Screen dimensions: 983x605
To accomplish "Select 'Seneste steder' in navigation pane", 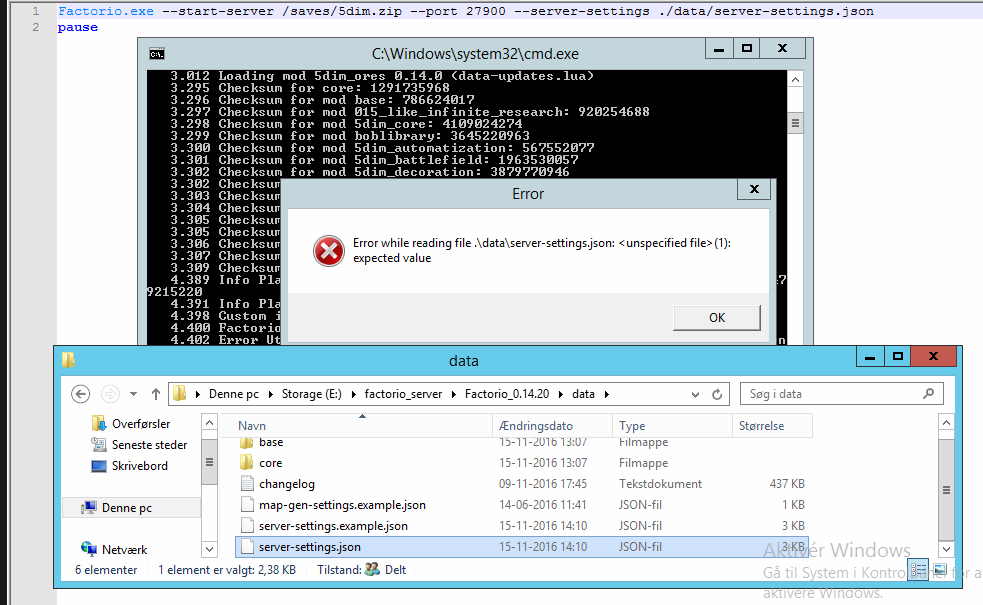I will 149,445.
